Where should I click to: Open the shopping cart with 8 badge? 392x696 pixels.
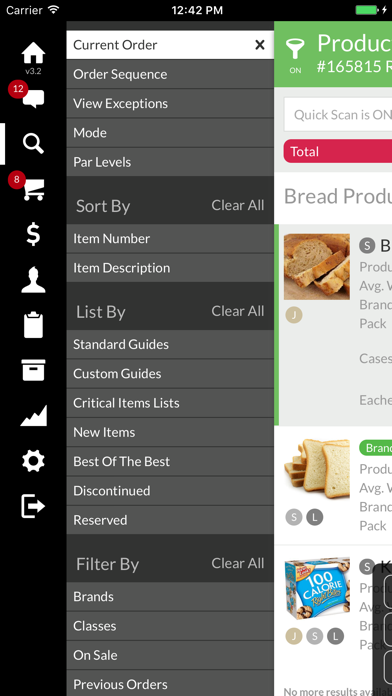(32, 188)
